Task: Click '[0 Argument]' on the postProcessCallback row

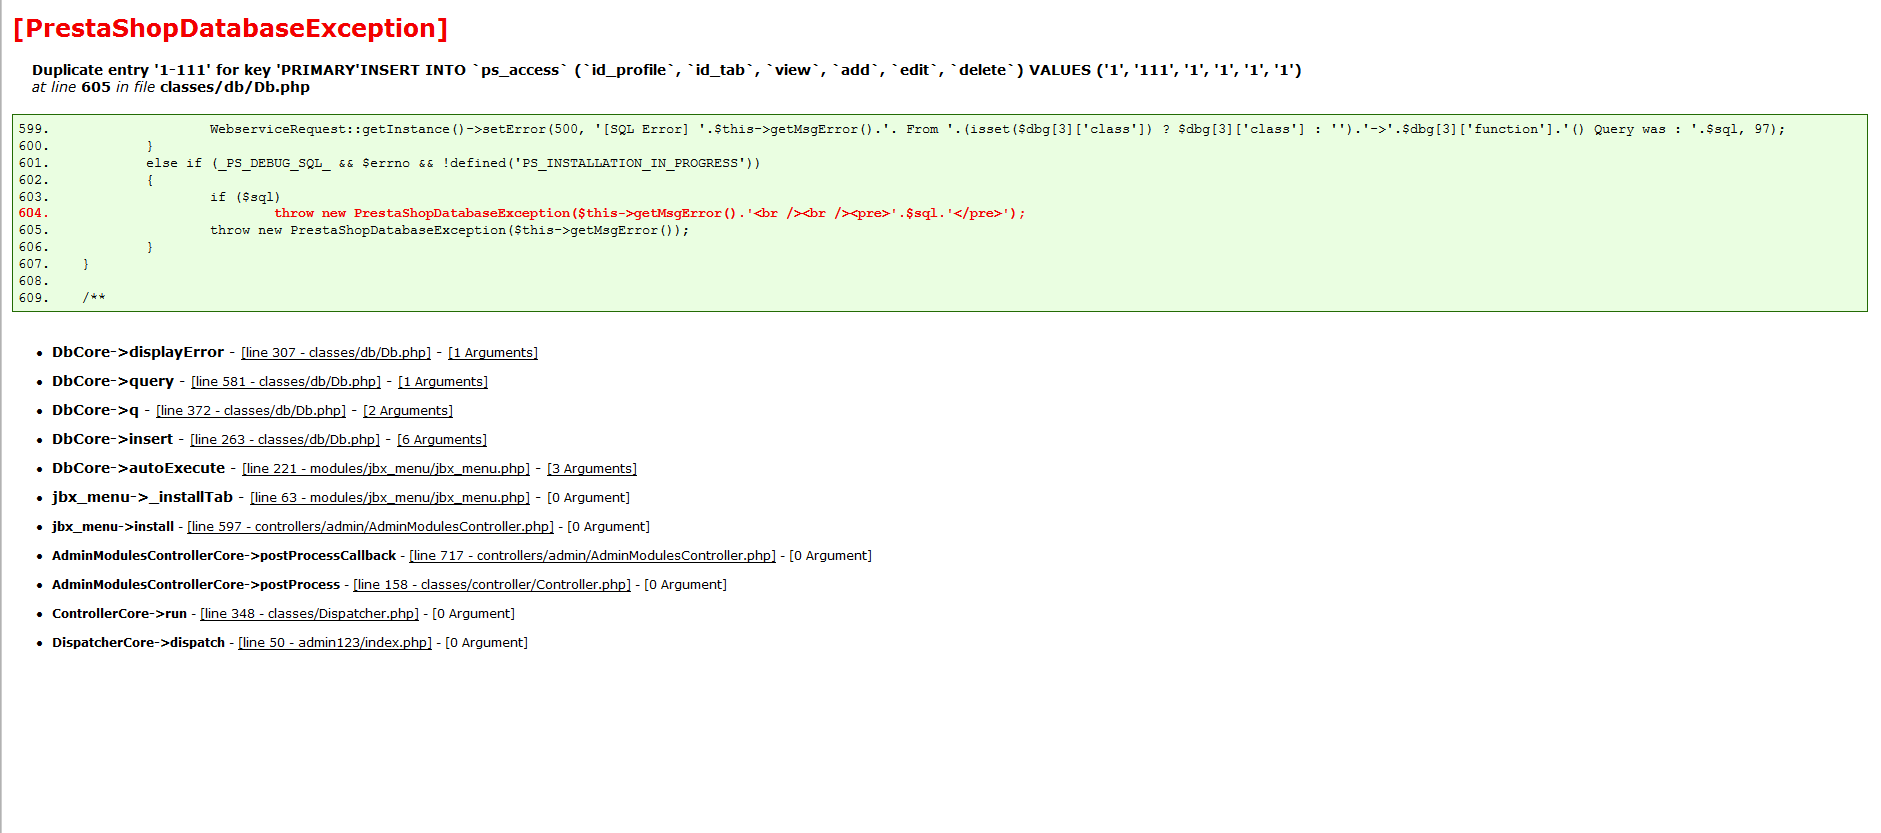Action: click(x=830, y=556)
